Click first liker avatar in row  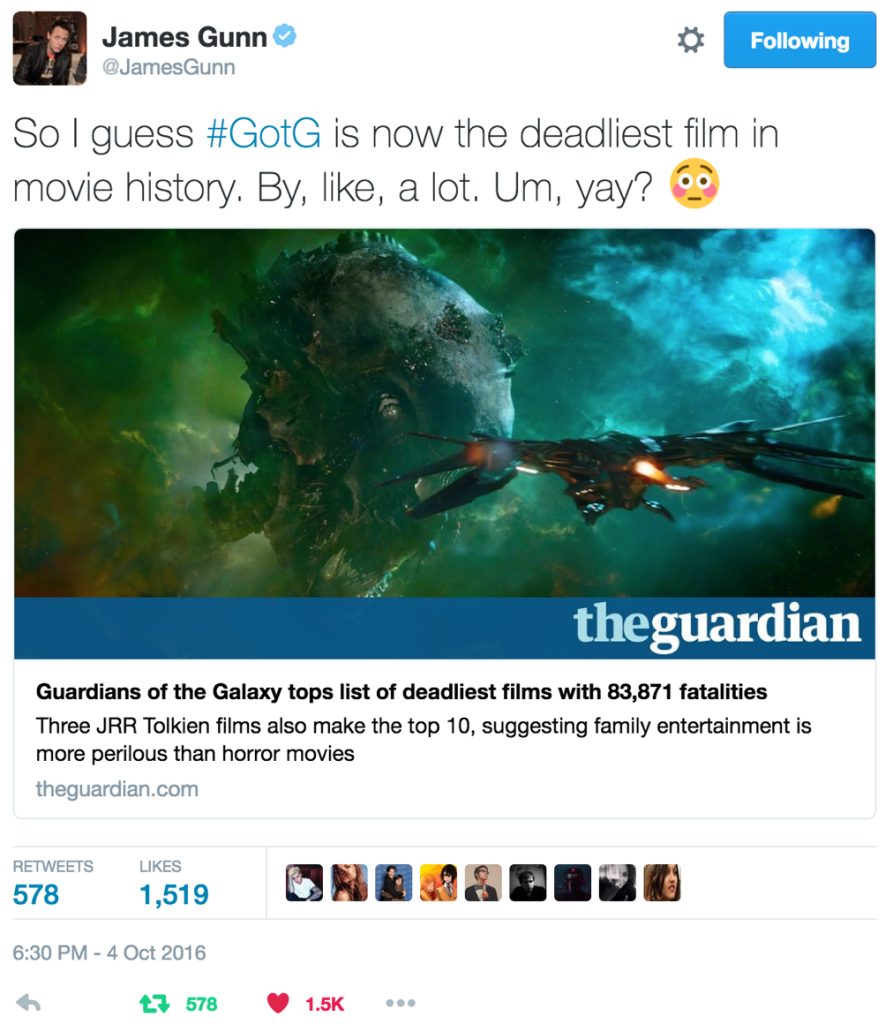pos(304,883)
